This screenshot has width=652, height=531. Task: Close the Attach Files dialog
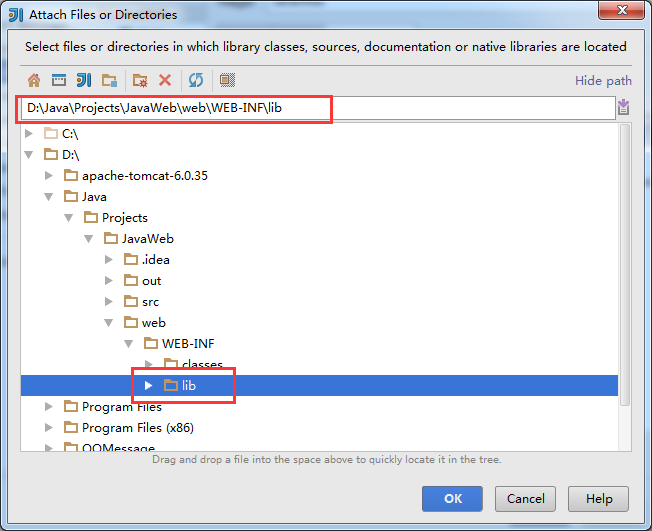[x=622, y=10]
